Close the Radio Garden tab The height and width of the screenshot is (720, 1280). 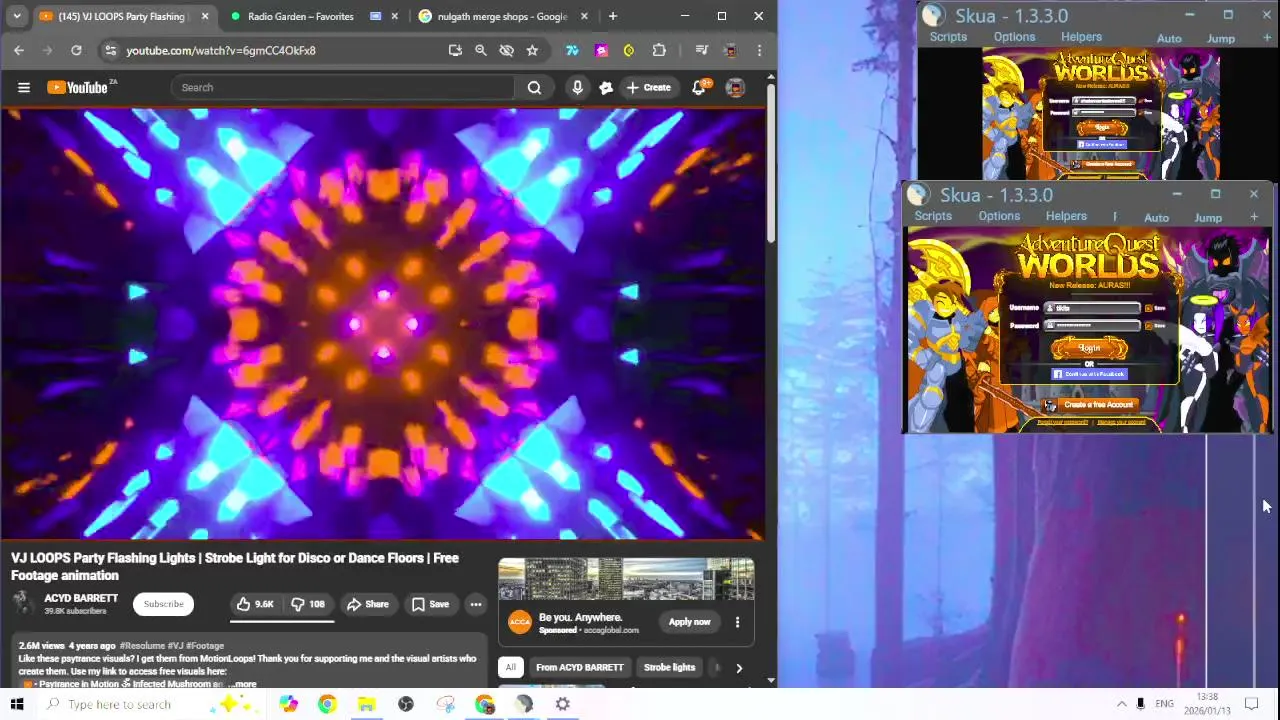pyautogui.click(x=395, y=16)
